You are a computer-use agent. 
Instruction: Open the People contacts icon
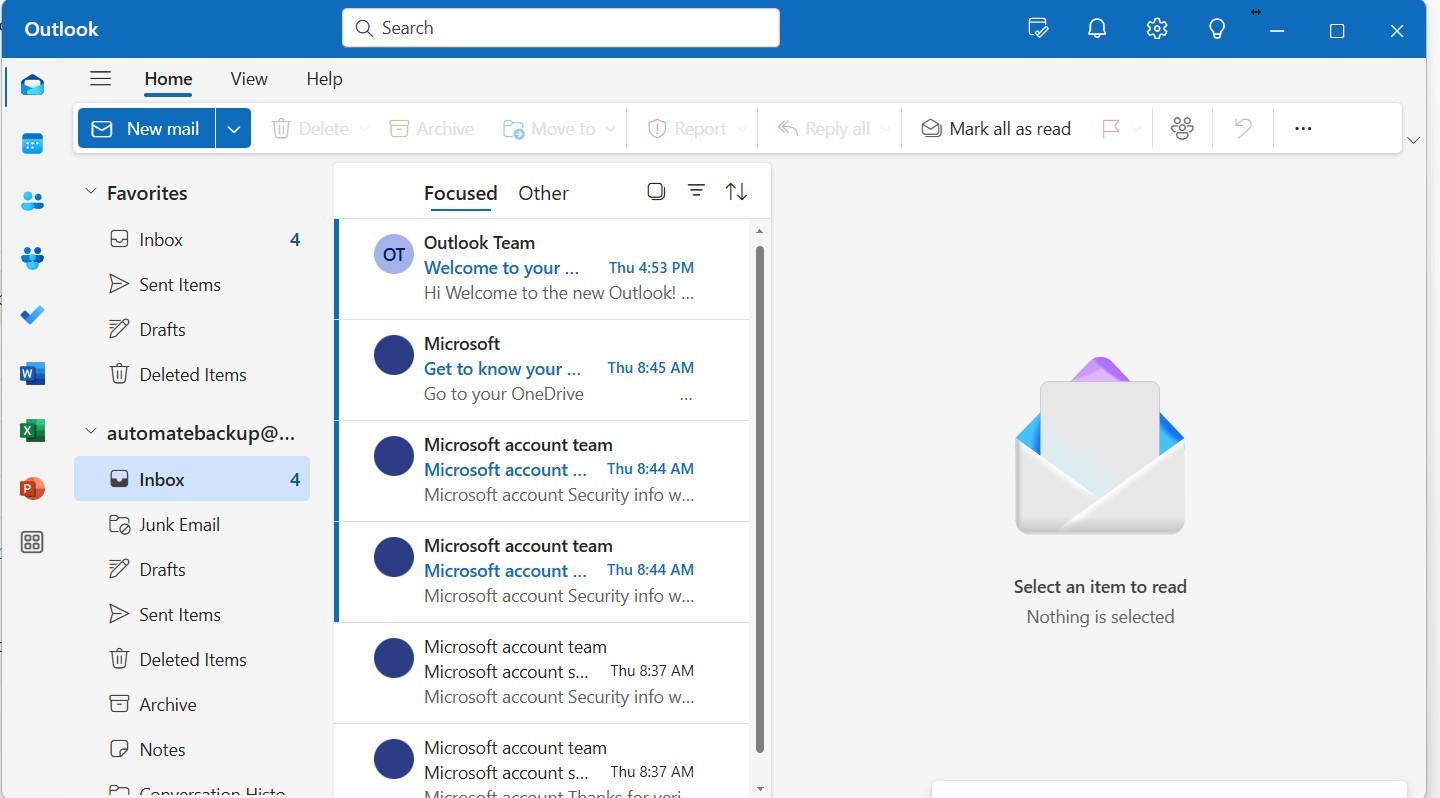(x=32, y=201)
